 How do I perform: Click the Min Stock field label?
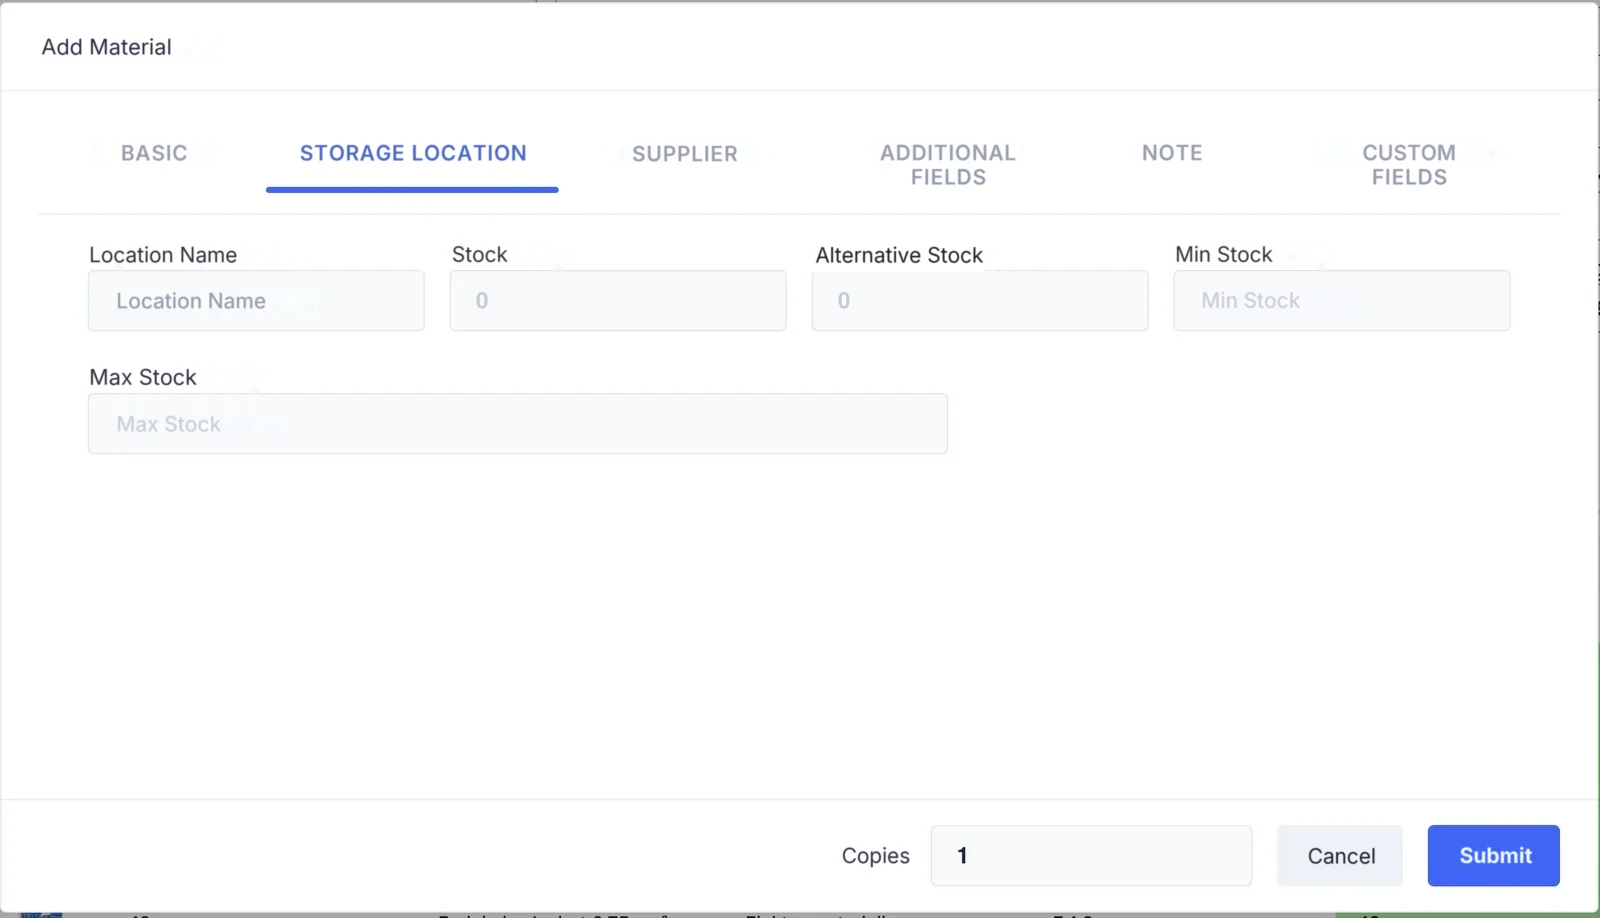point(1224,255)
